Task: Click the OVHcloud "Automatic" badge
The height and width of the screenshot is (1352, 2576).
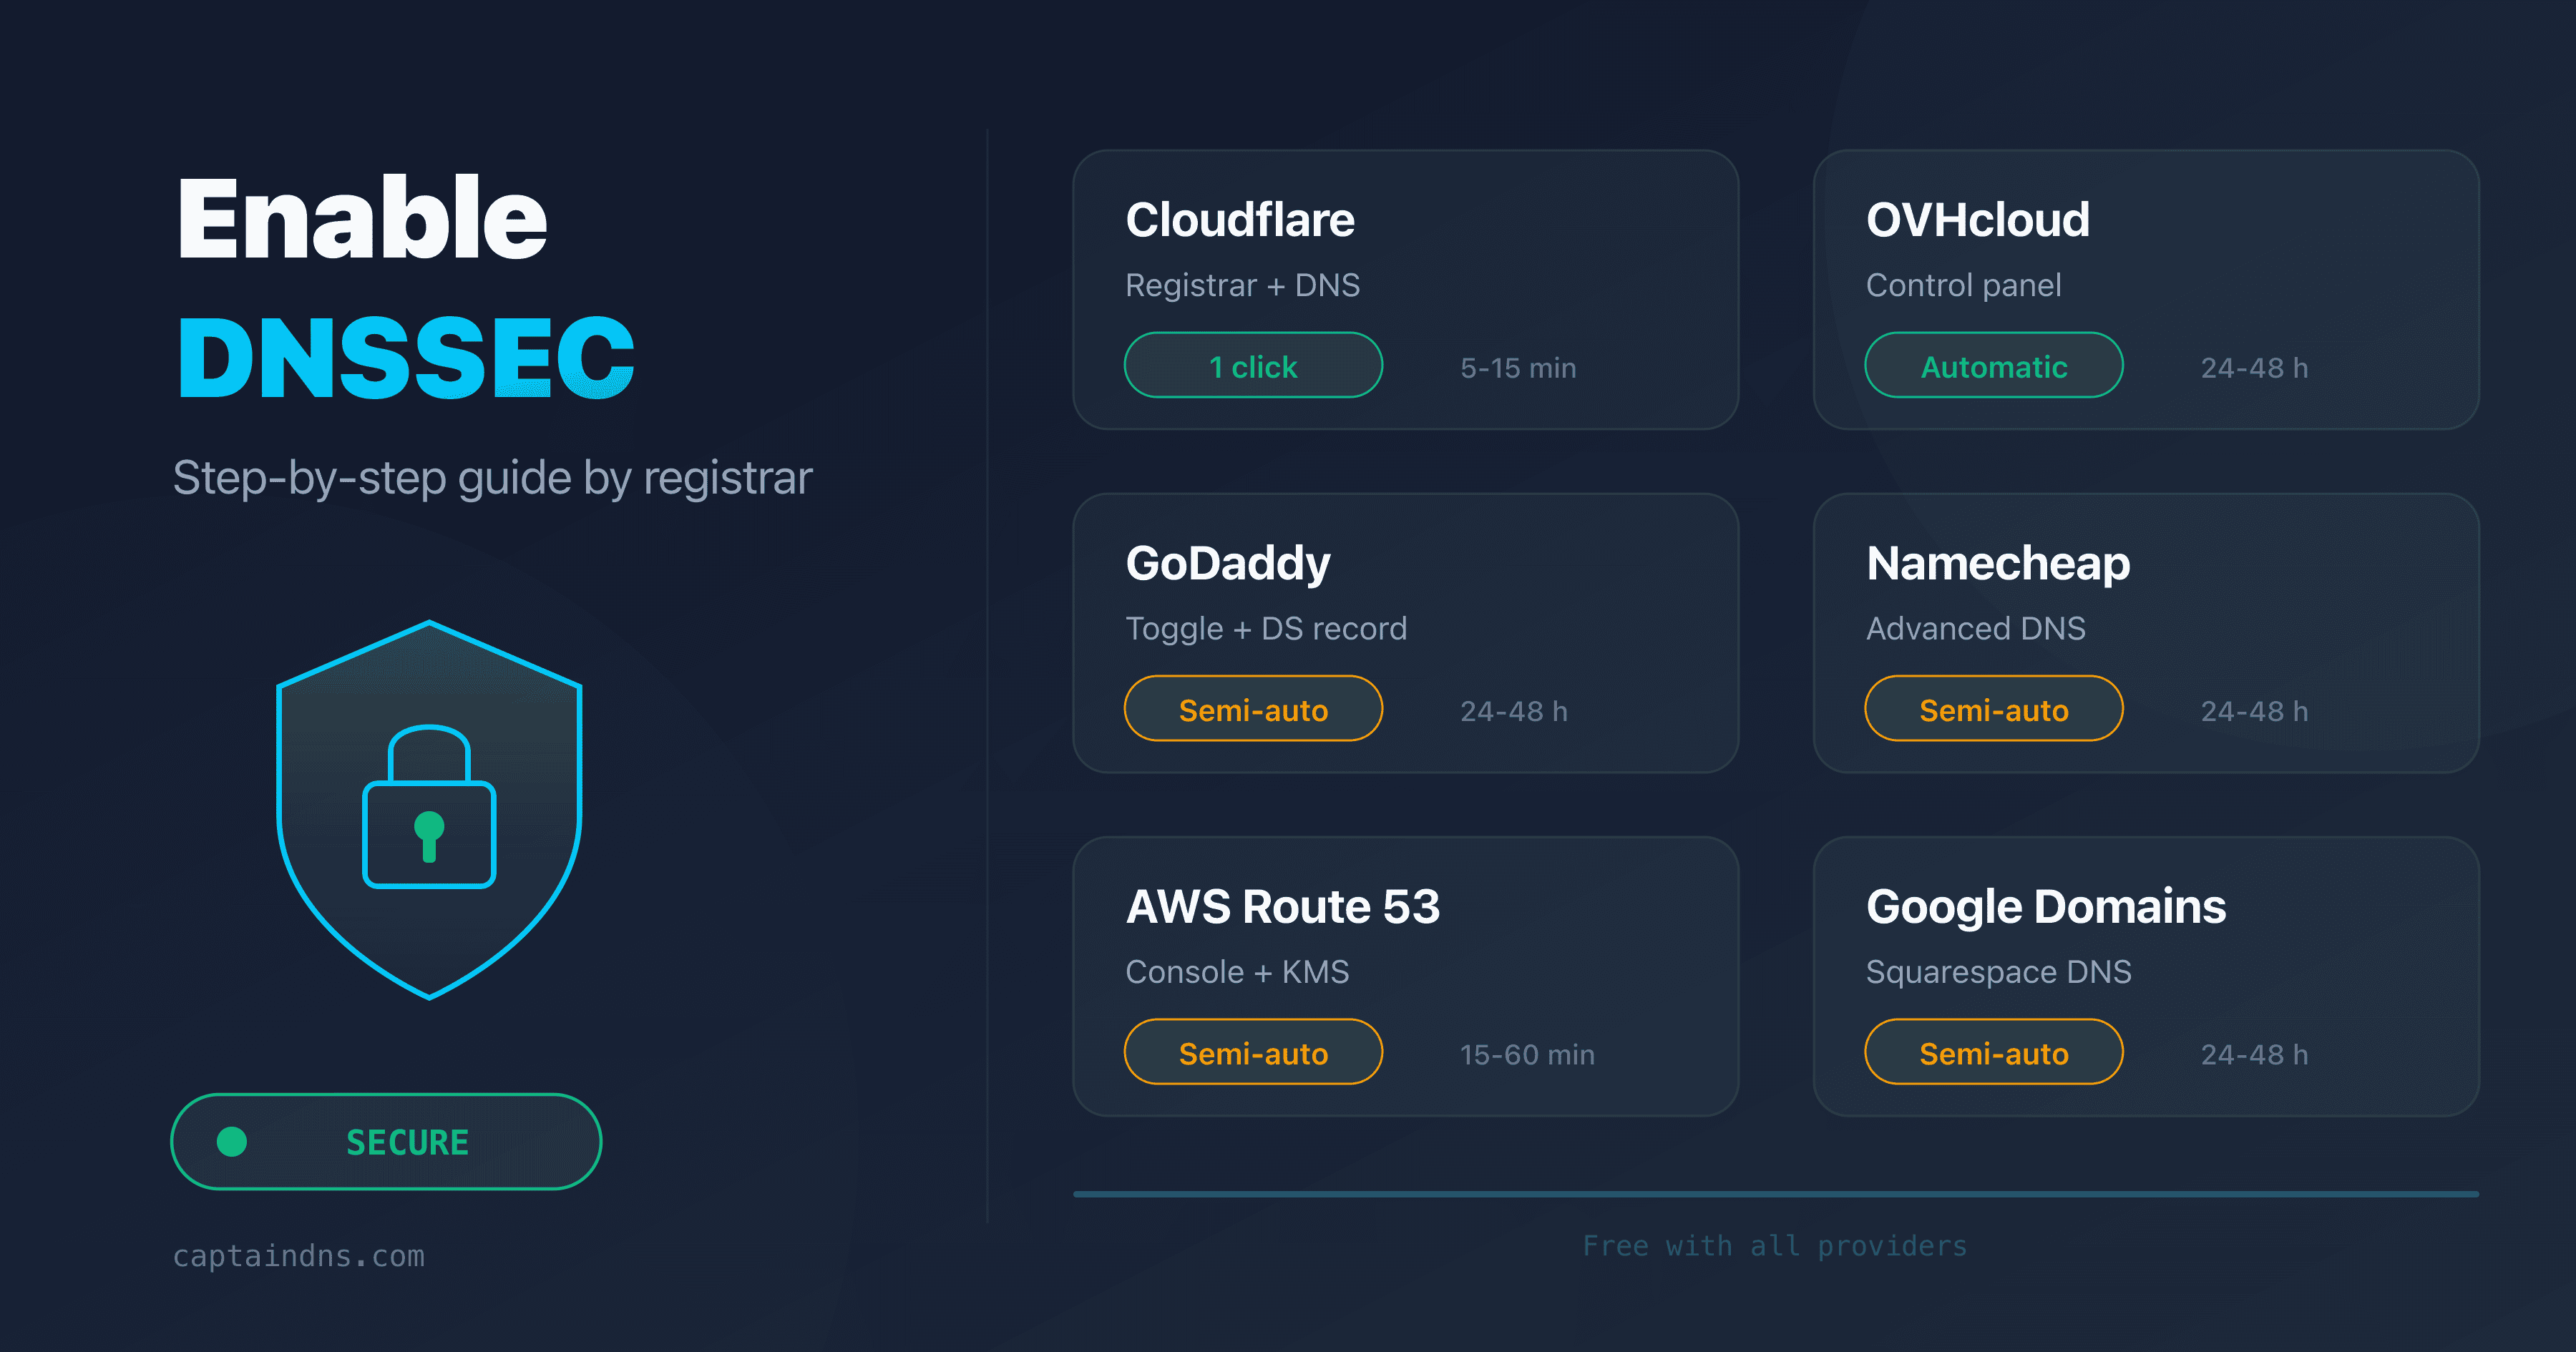Action: click(1993, 366)
